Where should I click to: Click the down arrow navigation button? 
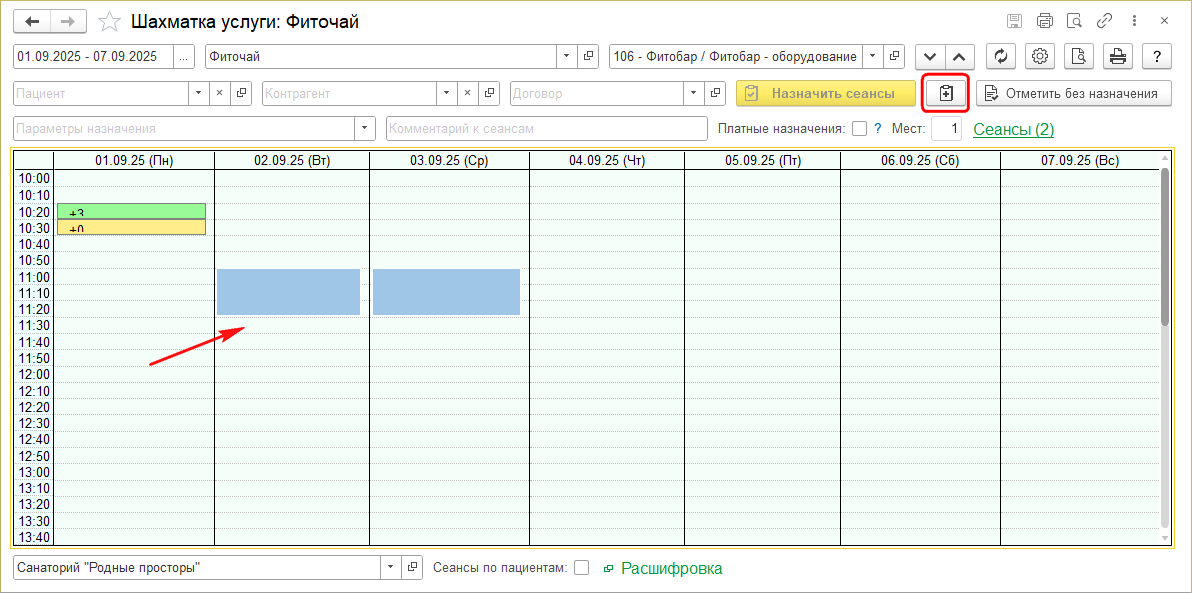point(930,57)
